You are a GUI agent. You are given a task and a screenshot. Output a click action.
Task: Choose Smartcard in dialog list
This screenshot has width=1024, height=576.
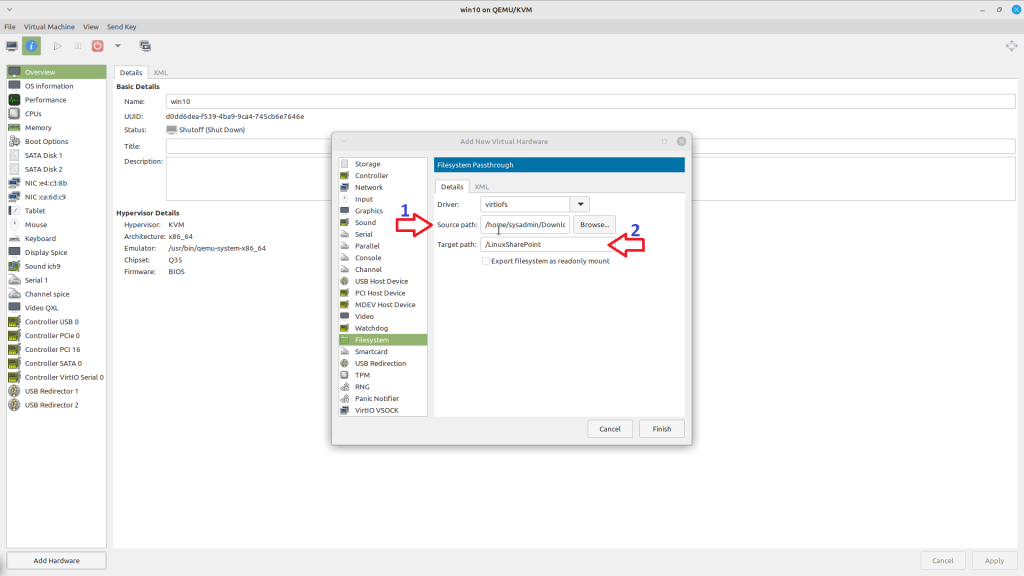(383, 352)
